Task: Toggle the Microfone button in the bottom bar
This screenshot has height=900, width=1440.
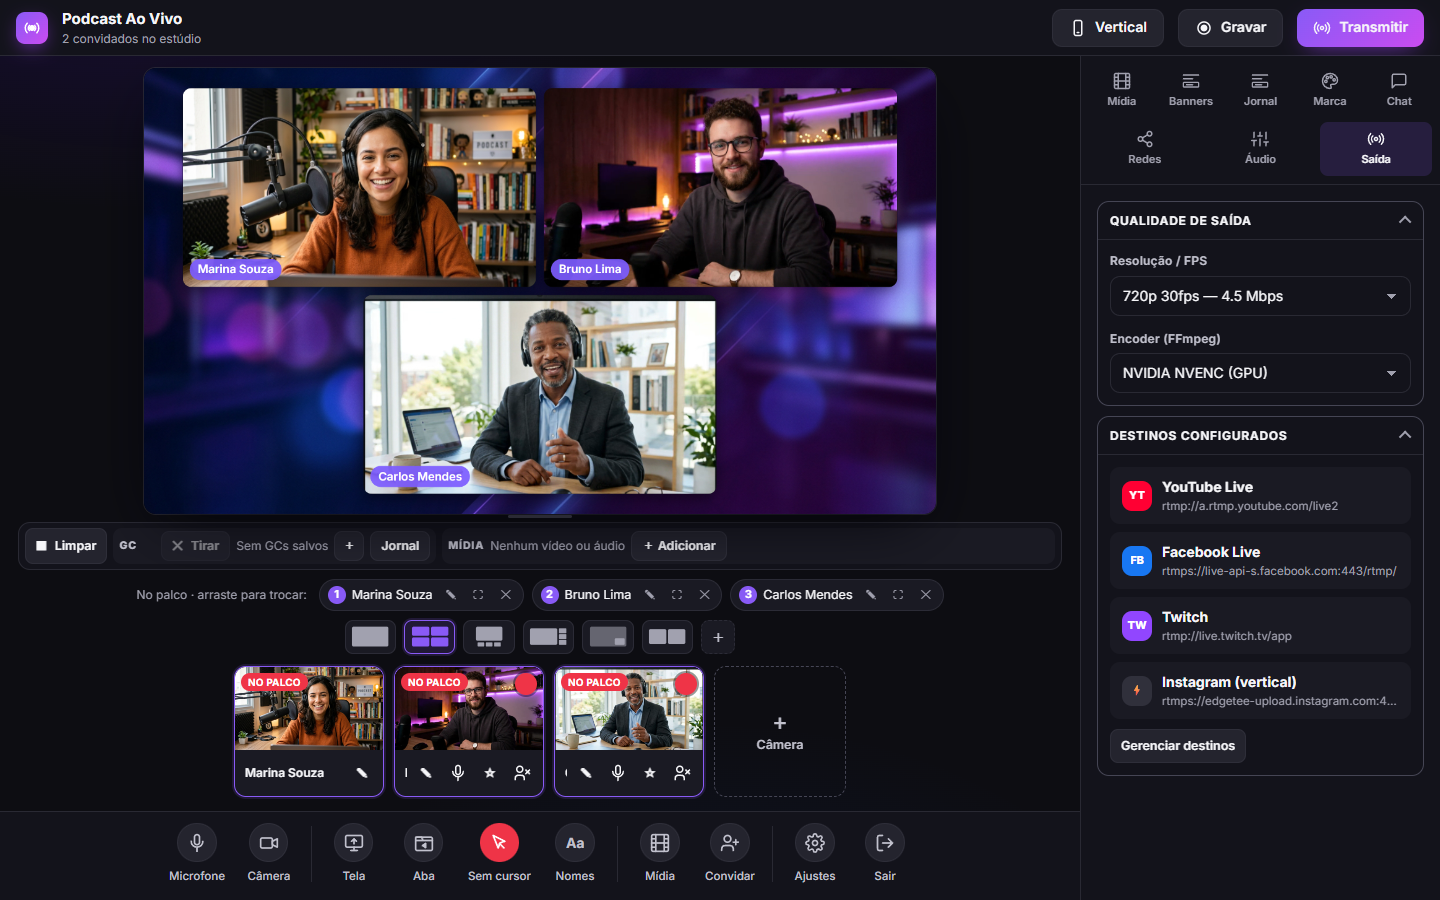Action: [197, 843]
